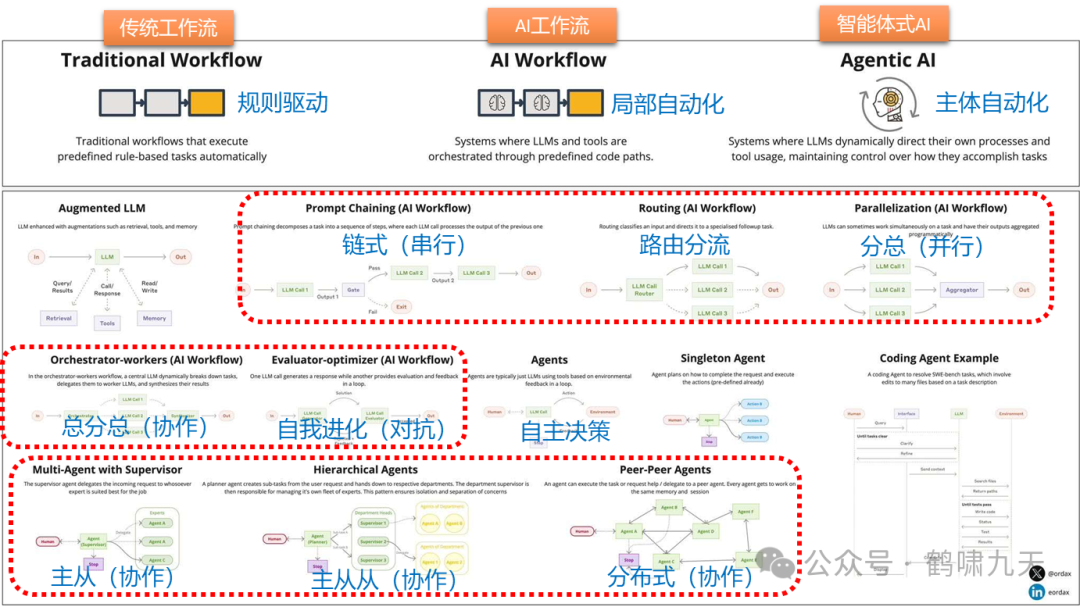Select the 智能体式AI tab
The image size is (1080, 607).
[x=884, y=22]
